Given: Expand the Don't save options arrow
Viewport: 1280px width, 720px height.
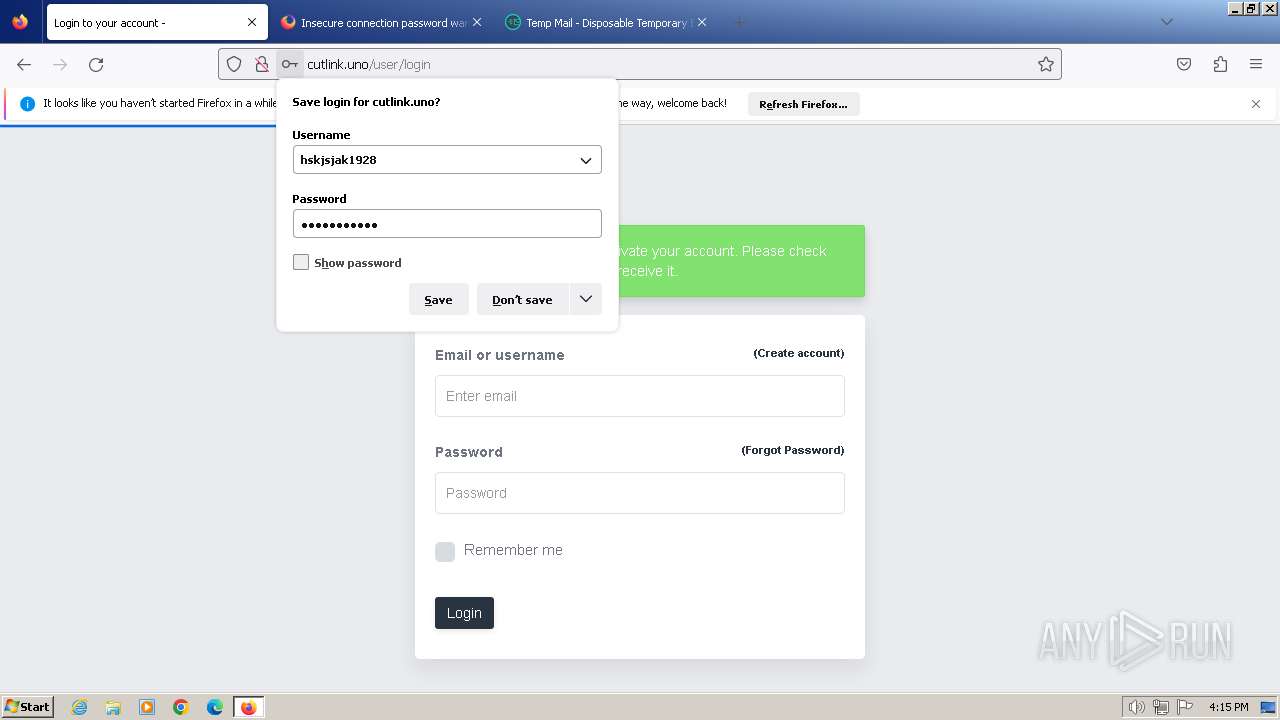Looking at the screenshot, I should [586, 299].
